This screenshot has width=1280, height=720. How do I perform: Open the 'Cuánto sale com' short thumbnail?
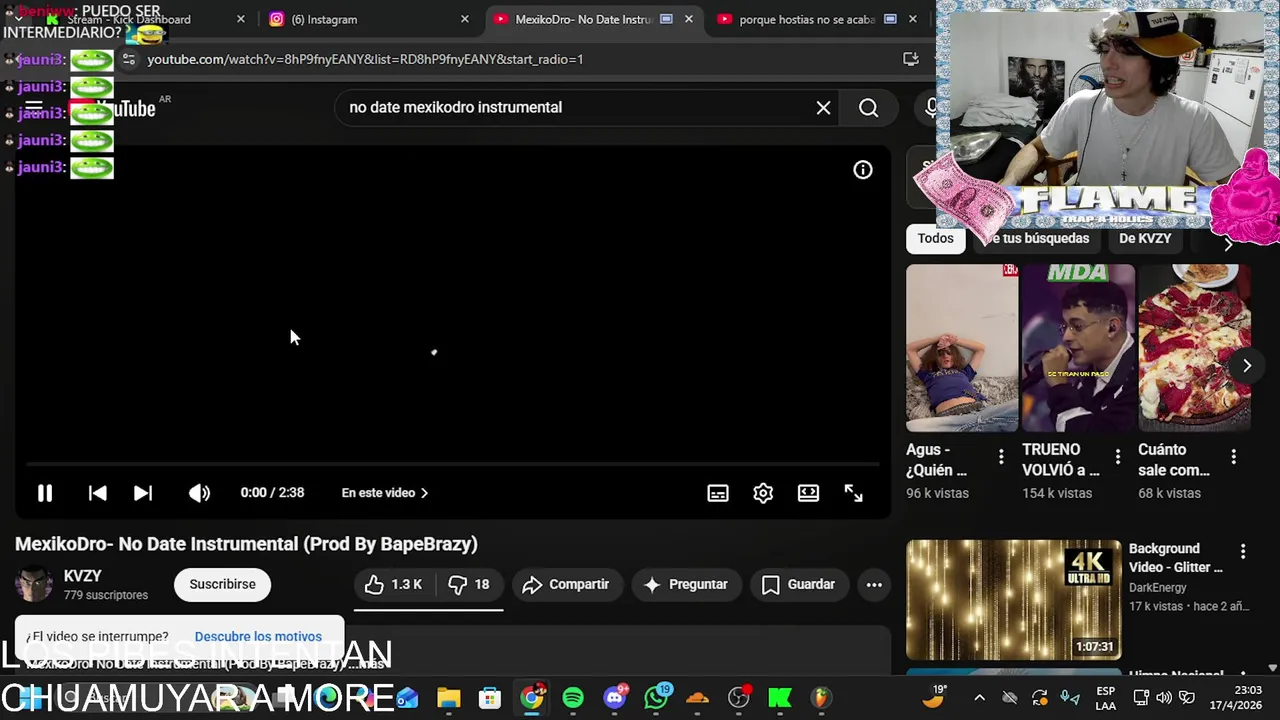1194,348
